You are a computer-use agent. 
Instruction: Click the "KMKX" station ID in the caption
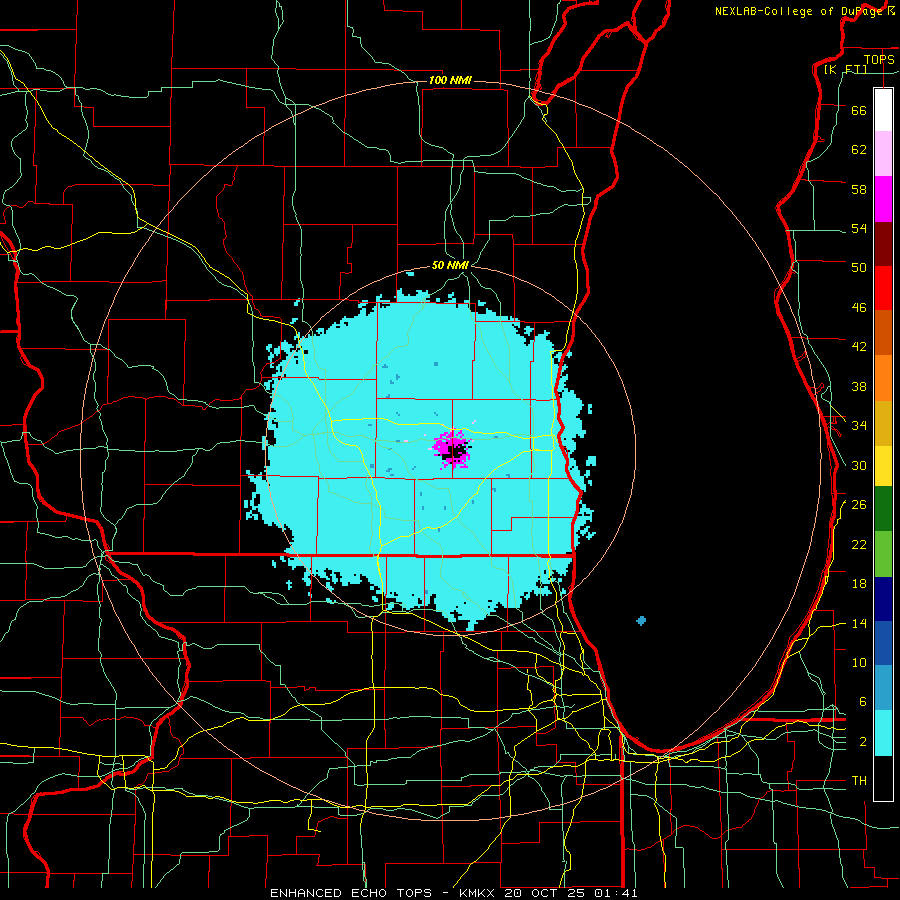[479, 893]
